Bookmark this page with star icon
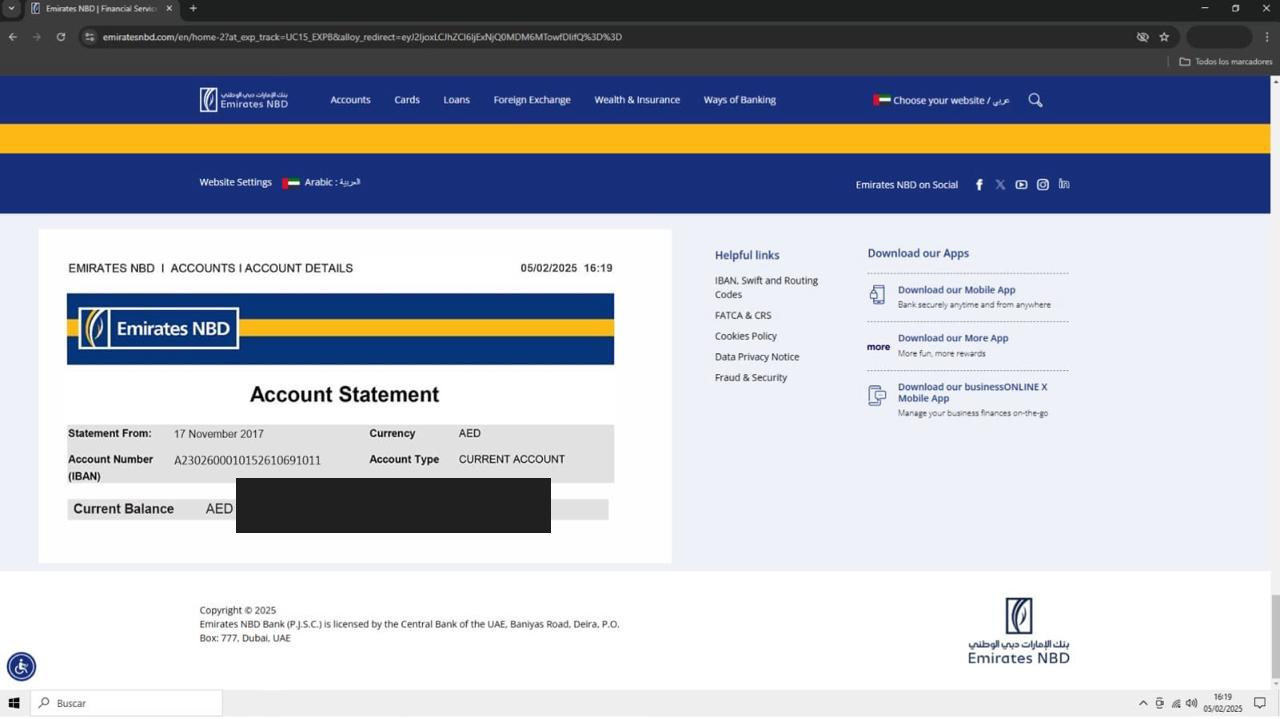The image size is (1280, 719). (1164, 37)
